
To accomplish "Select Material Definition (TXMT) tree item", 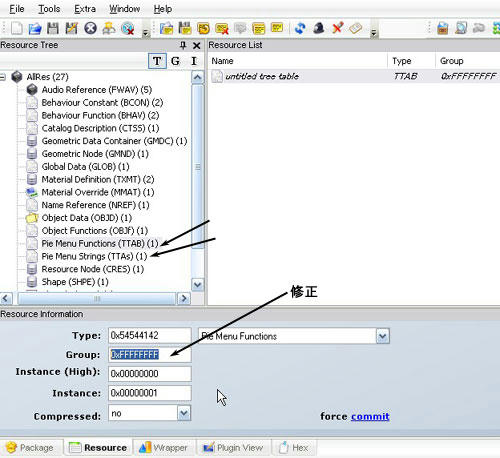I will 98,179.
